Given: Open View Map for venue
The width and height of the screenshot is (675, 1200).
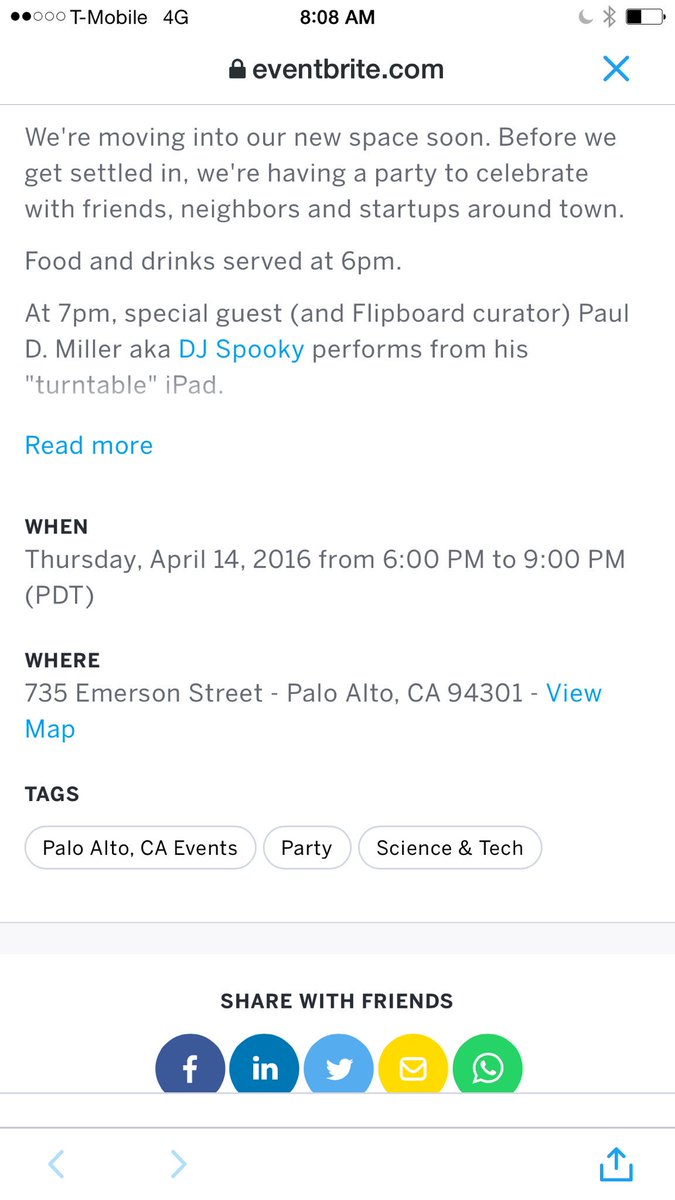Looking at the screenshot, I should [313, 711].
